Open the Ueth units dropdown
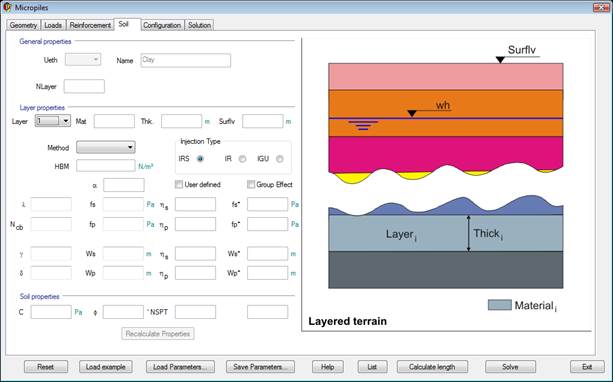Image resolution: width=613 pixels, height=382 pixels. (x=83, y=60)
